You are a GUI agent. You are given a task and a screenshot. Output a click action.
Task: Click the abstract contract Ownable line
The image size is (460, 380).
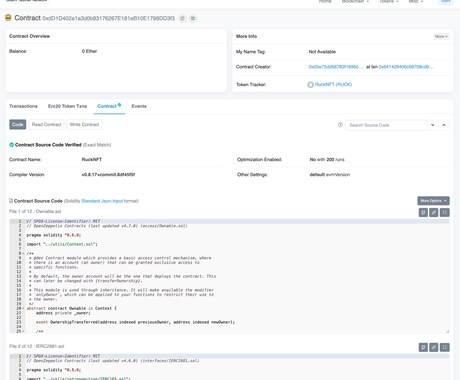[x=72, y=309]
